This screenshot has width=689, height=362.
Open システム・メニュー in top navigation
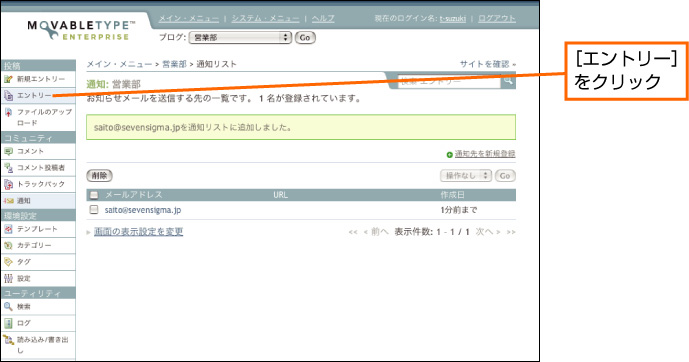[265, 18]
